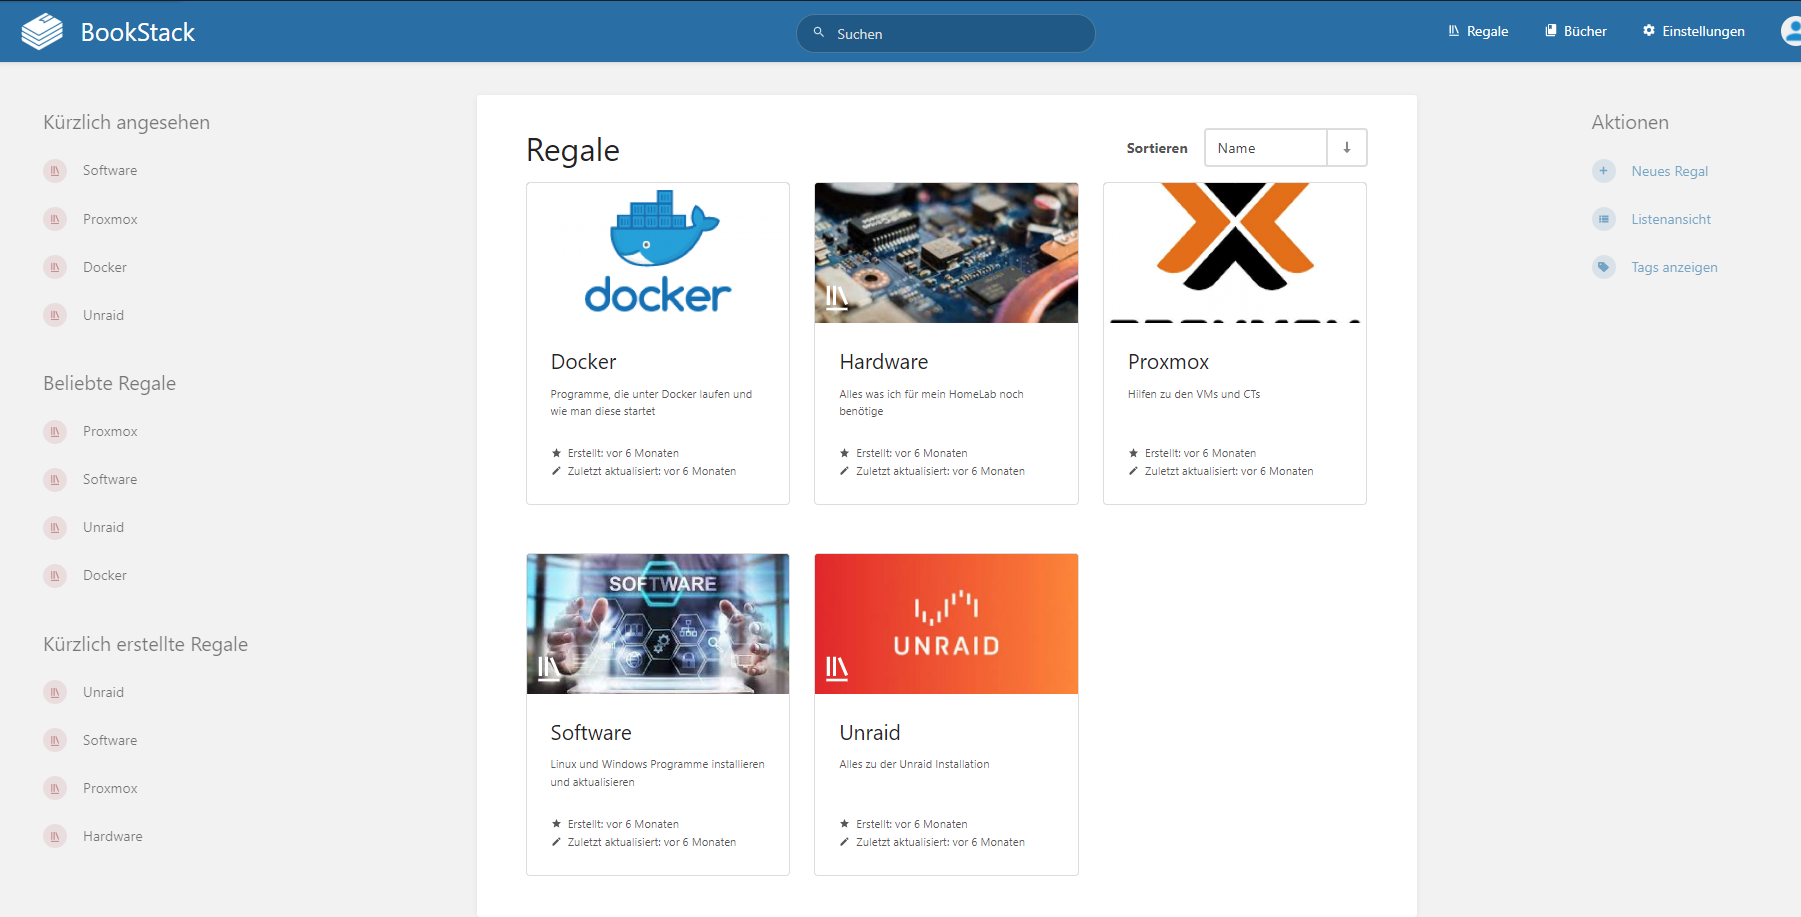1801x917 pixels.
Task: Toggle sort direction arrow button
Action: 1347,148
